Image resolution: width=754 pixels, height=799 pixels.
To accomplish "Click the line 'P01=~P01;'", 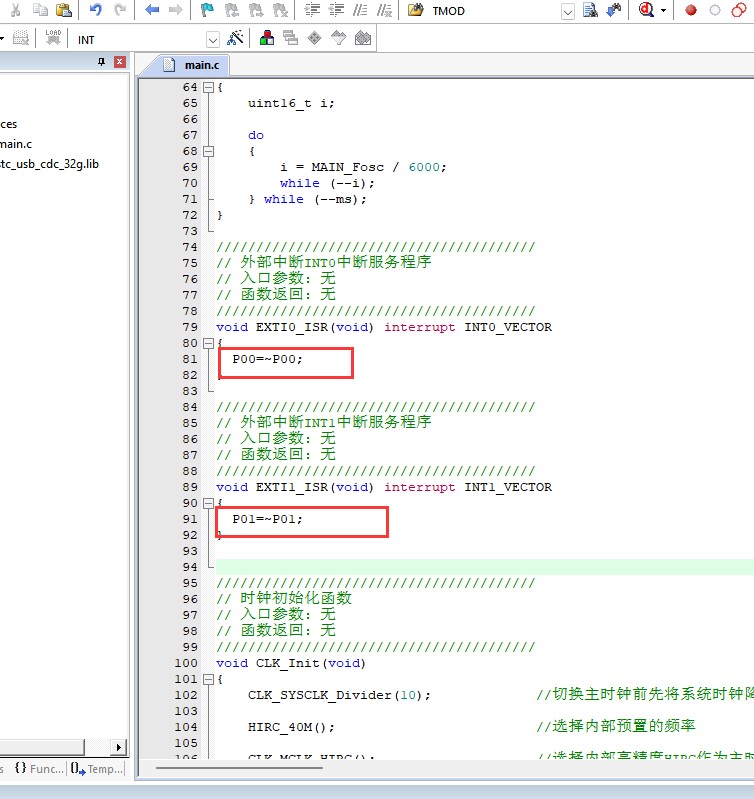I will pyautogui.click(x=267, y=519).
